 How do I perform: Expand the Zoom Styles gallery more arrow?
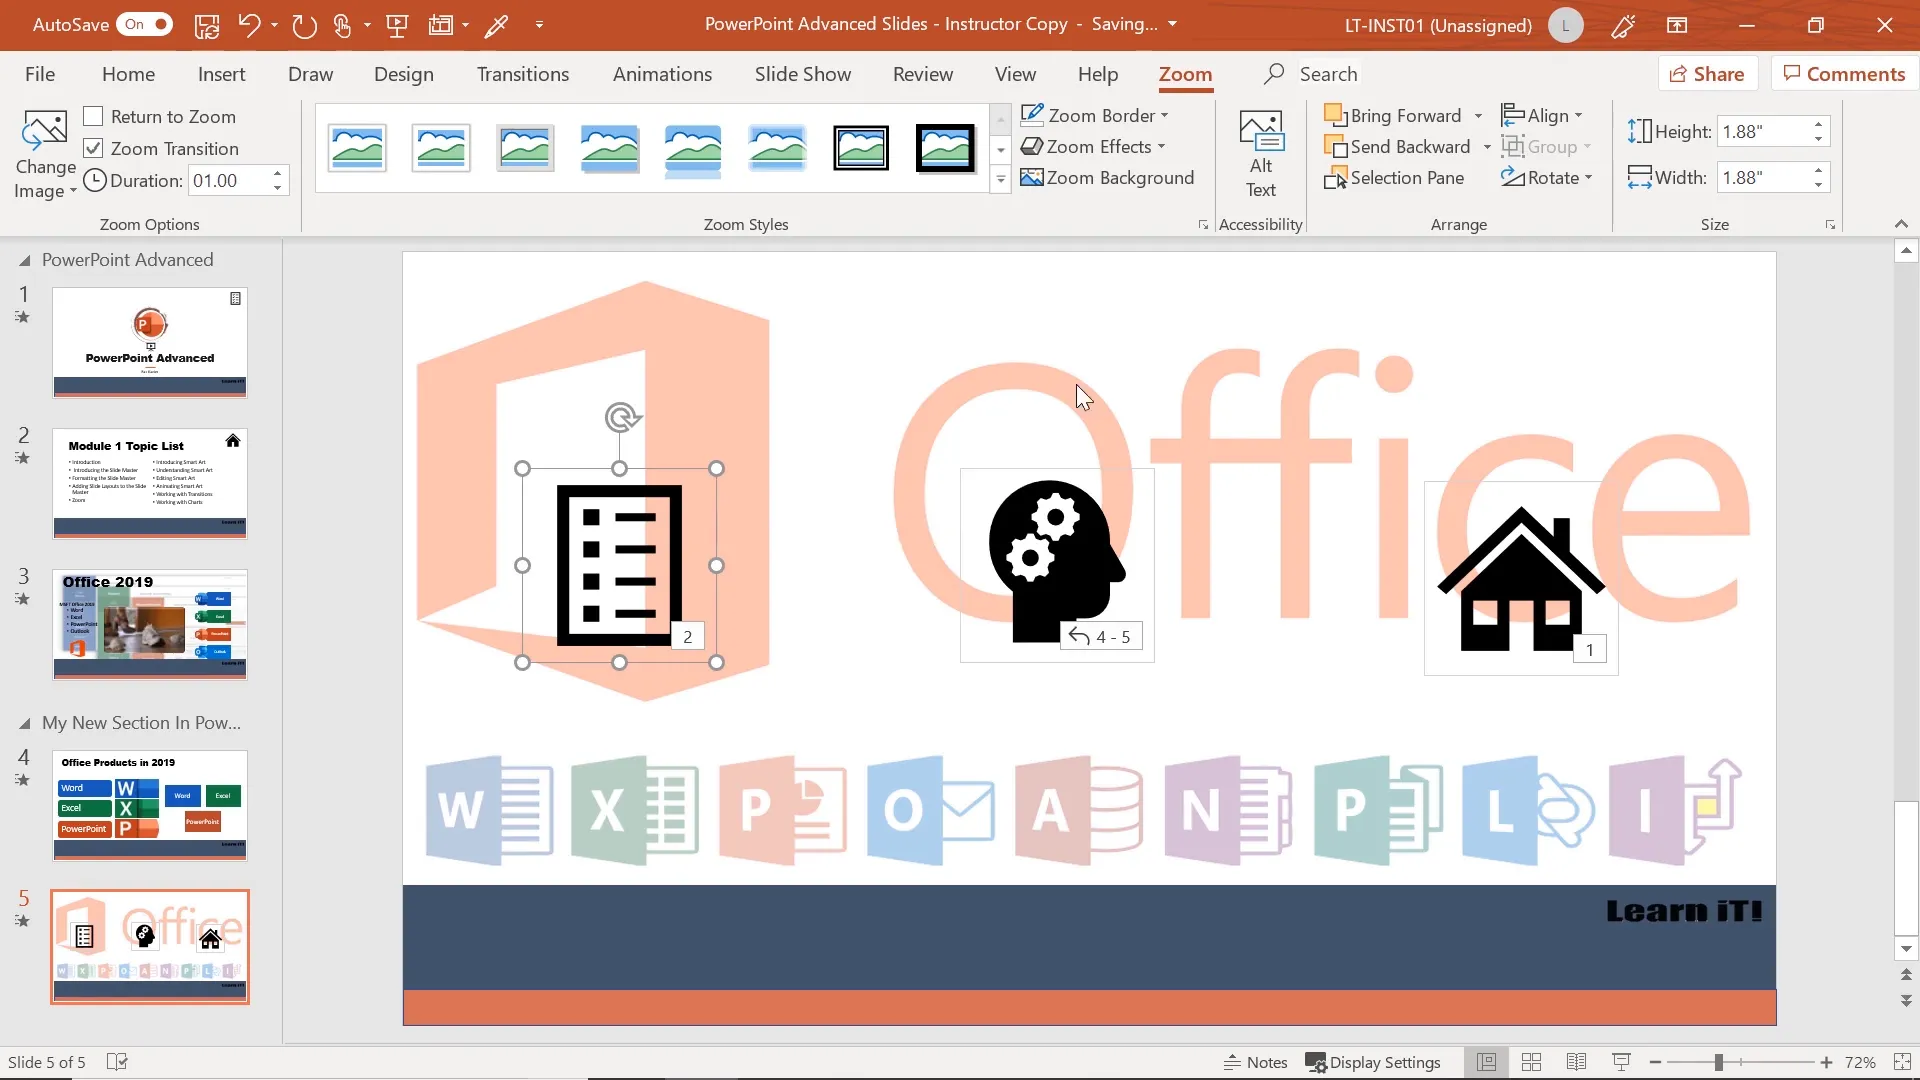pyautogui.click(x=1000, y=180)
